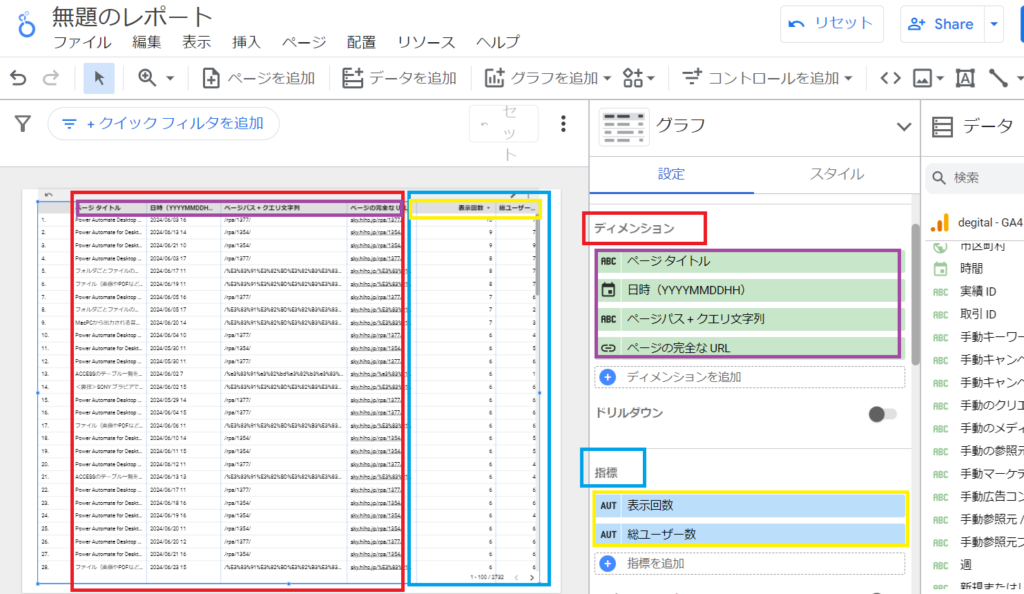The width and height of the screenshot is (1024, 594).
Task: Toggle the ドリルダウン switch
Action: click(882, 413)
